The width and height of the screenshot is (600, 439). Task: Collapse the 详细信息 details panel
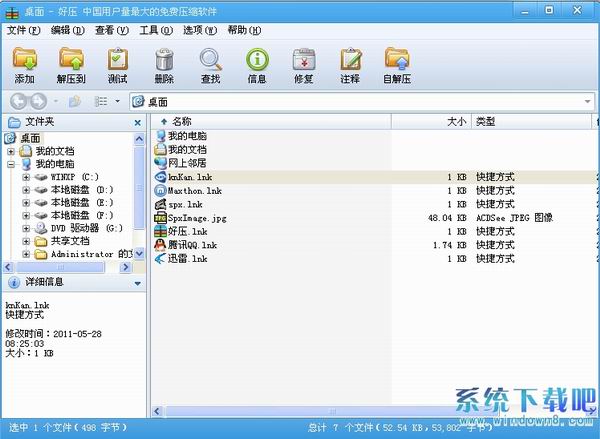(138, 284)
